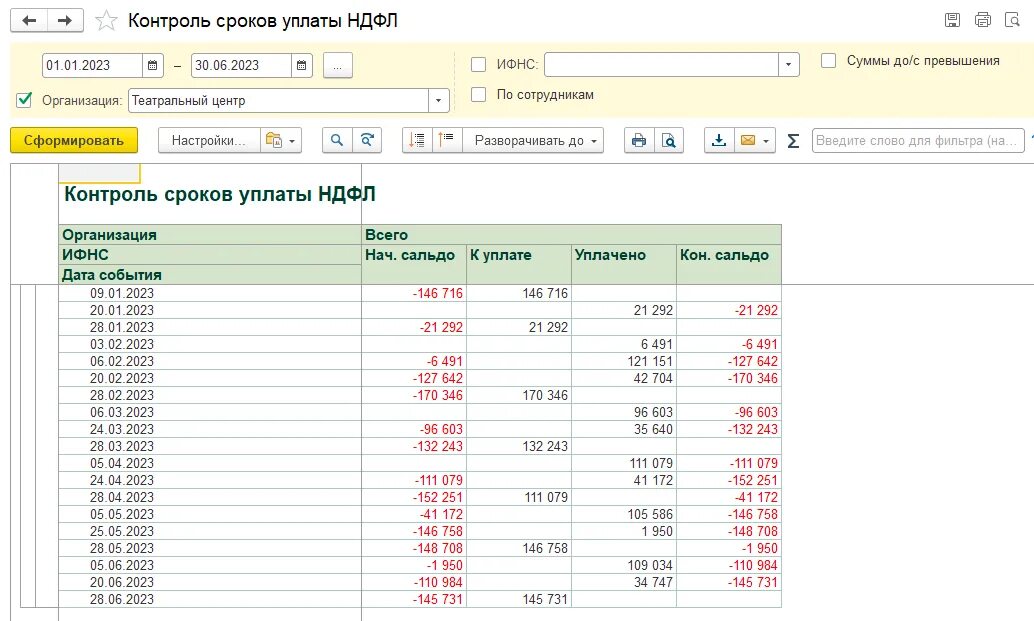Image resolution: width=1034 pixels, height=621 pixels.
Task: Check the По сотрудникам option
Action: pyautogui.click(x=479, y=94)
